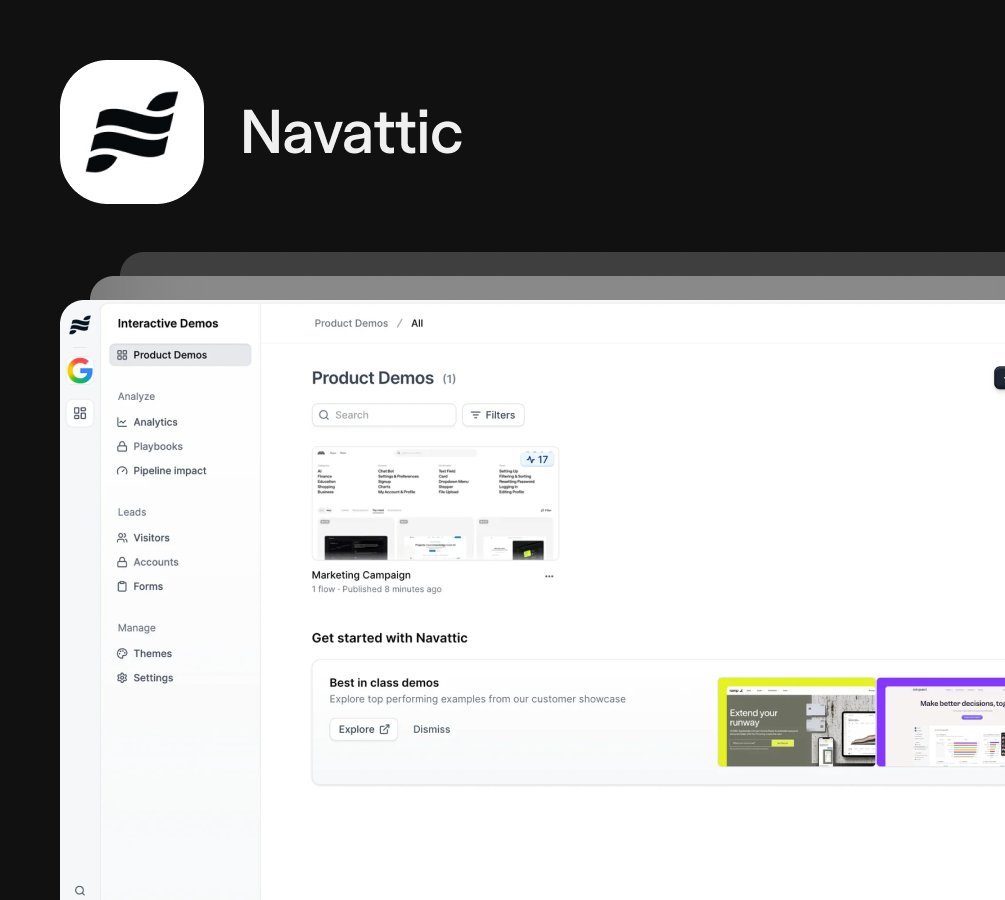
Task: Open the Google workspace icon
Action: (x=80, y=371)
